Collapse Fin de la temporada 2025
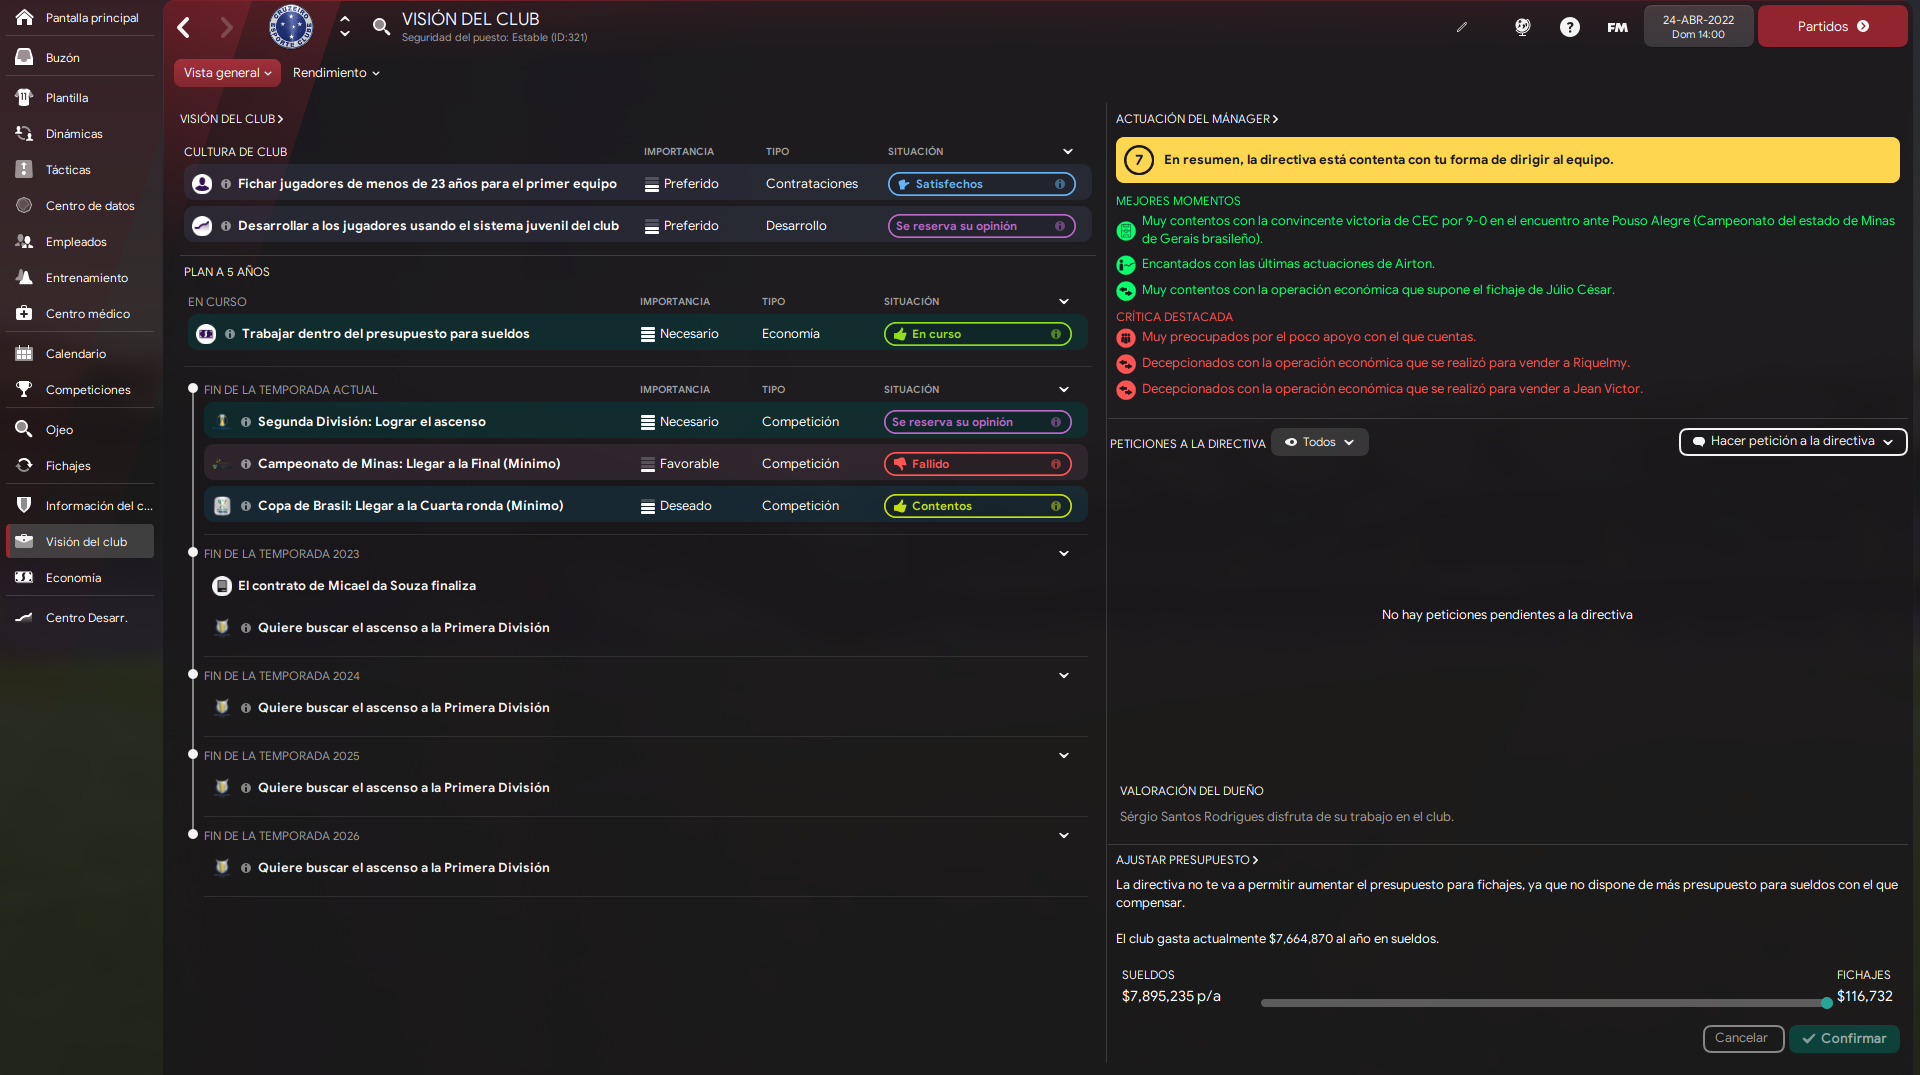The image size is (1920, 1075). coord(1064,756)
